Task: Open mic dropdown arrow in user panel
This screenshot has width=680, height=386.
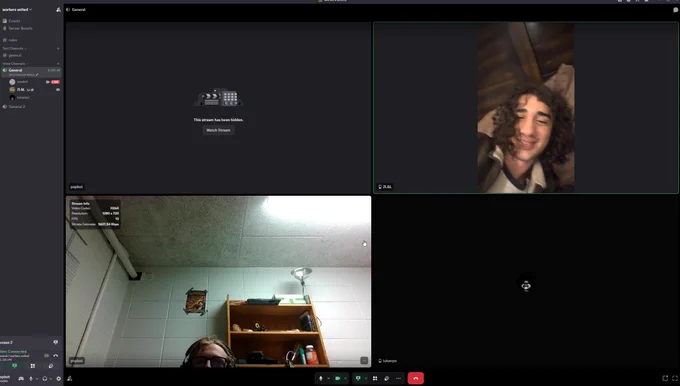Action: (x=36, y=379)
